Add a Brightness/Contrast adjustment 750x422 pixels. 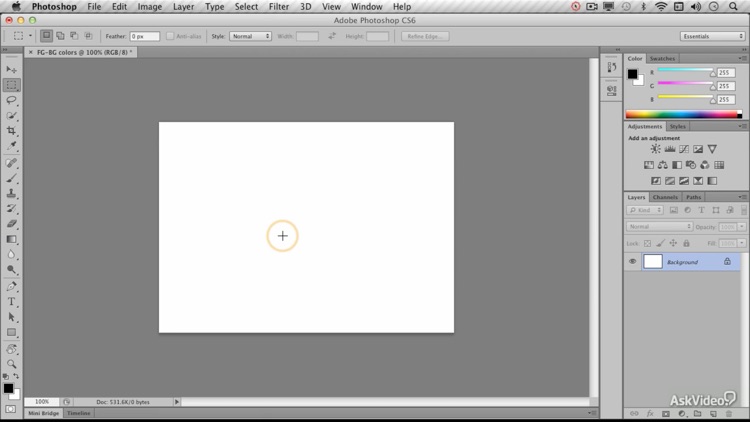pyautogui.click(x=655, y=149)
